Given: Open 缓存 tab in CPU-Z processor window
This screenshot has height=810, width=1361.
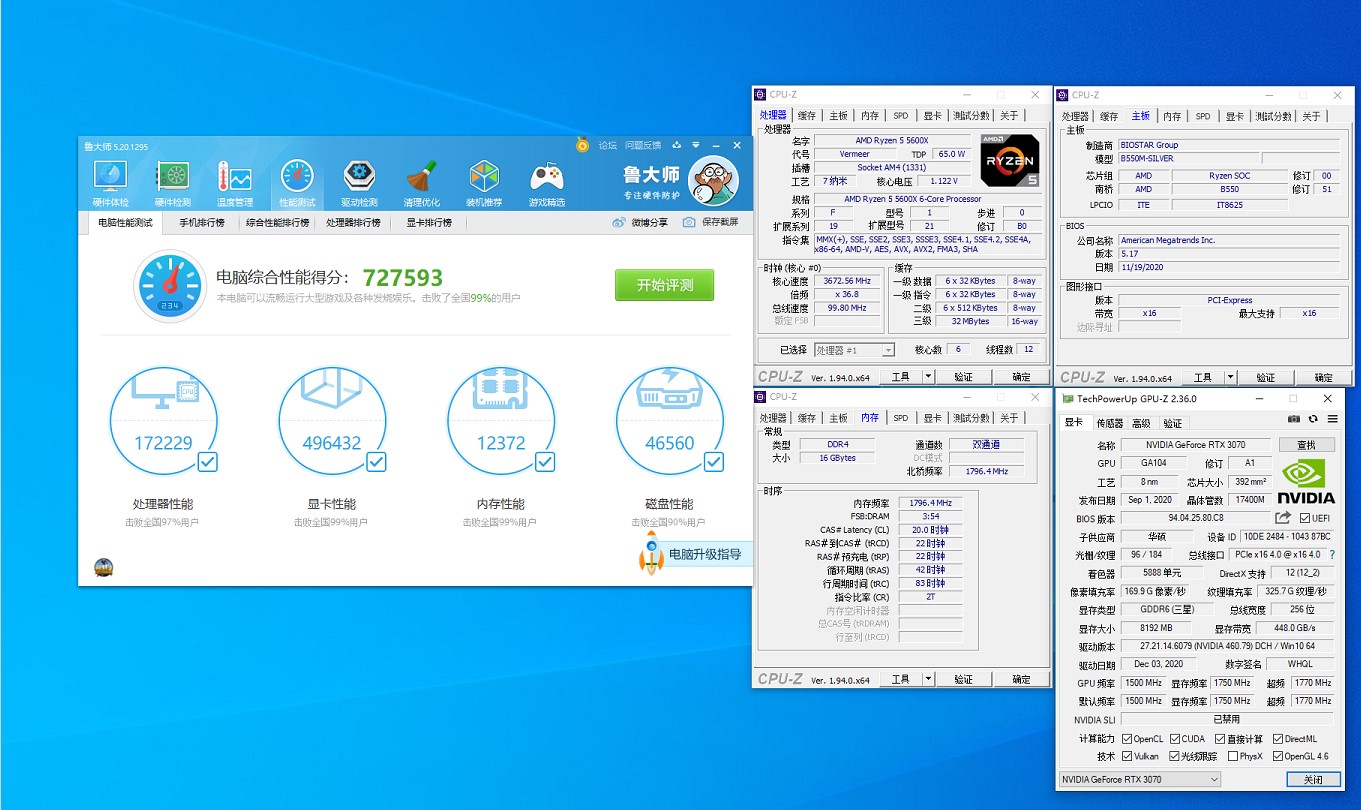Looking at the screenshot, I should [805, 116].
